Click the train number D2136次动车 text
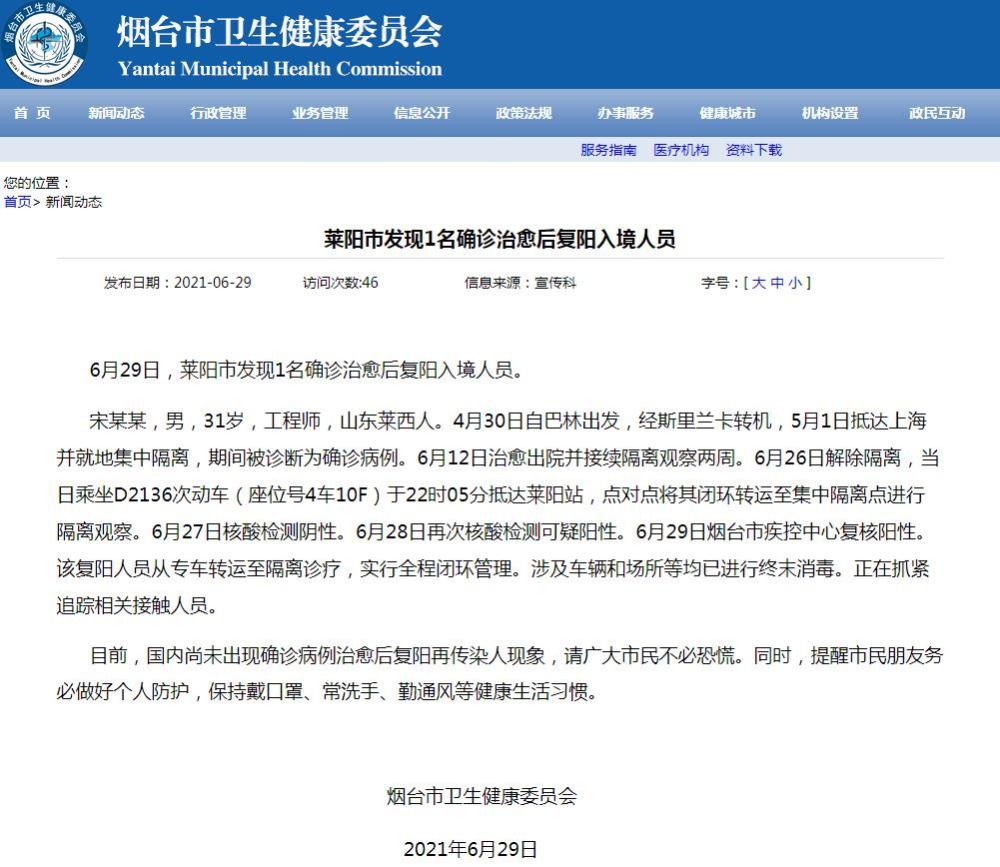This screenshot has width=1000, height=867. [171, 494]
